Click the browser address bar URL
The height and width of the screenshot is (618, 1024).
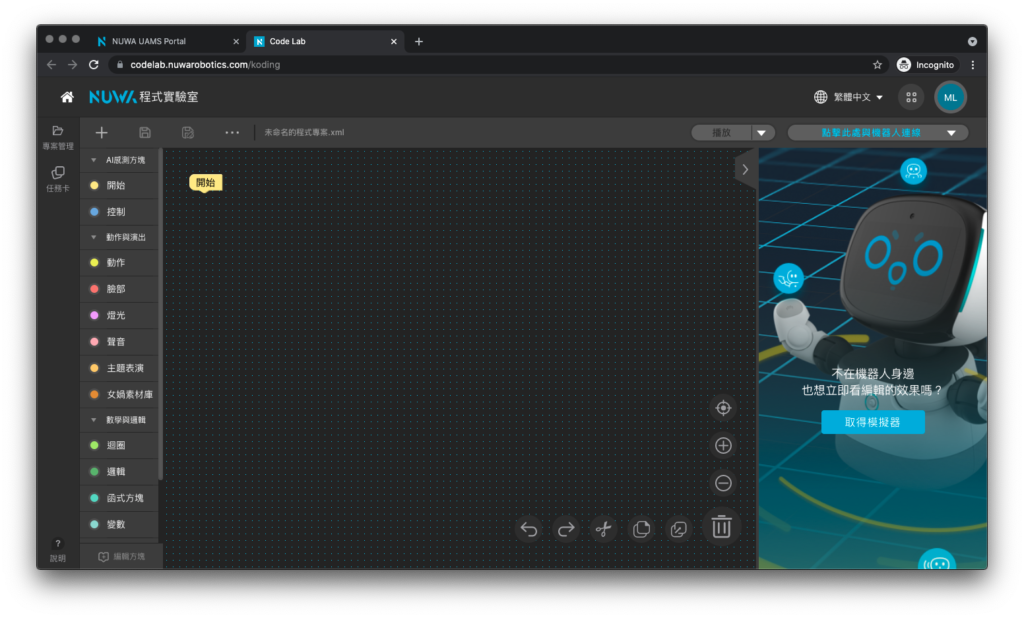[205, 65]
